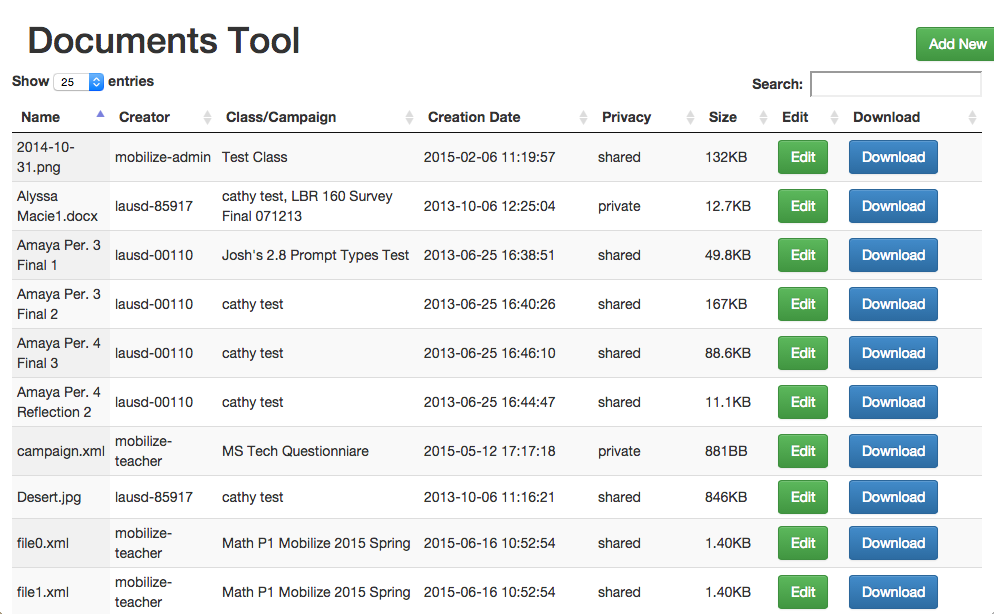Download the campaign.xml file

[x=893, y=451]
